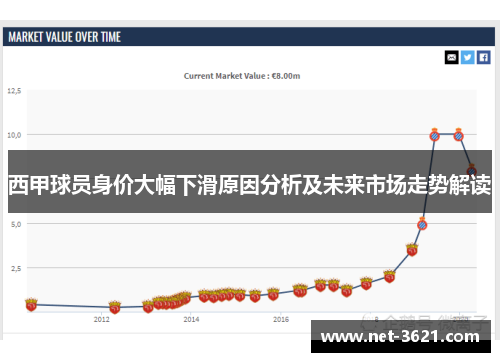Click the 10,0 y-axis label
Screen dimensions: 500x362
14,135
